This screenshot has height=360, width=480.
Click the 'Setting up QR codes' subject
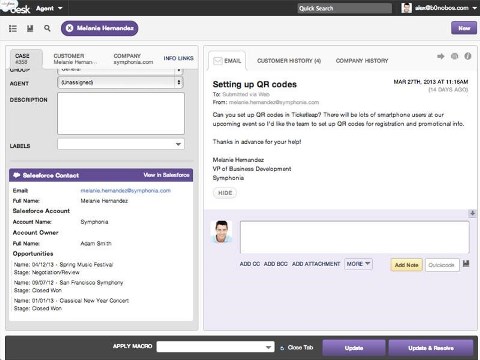[255, 84]
